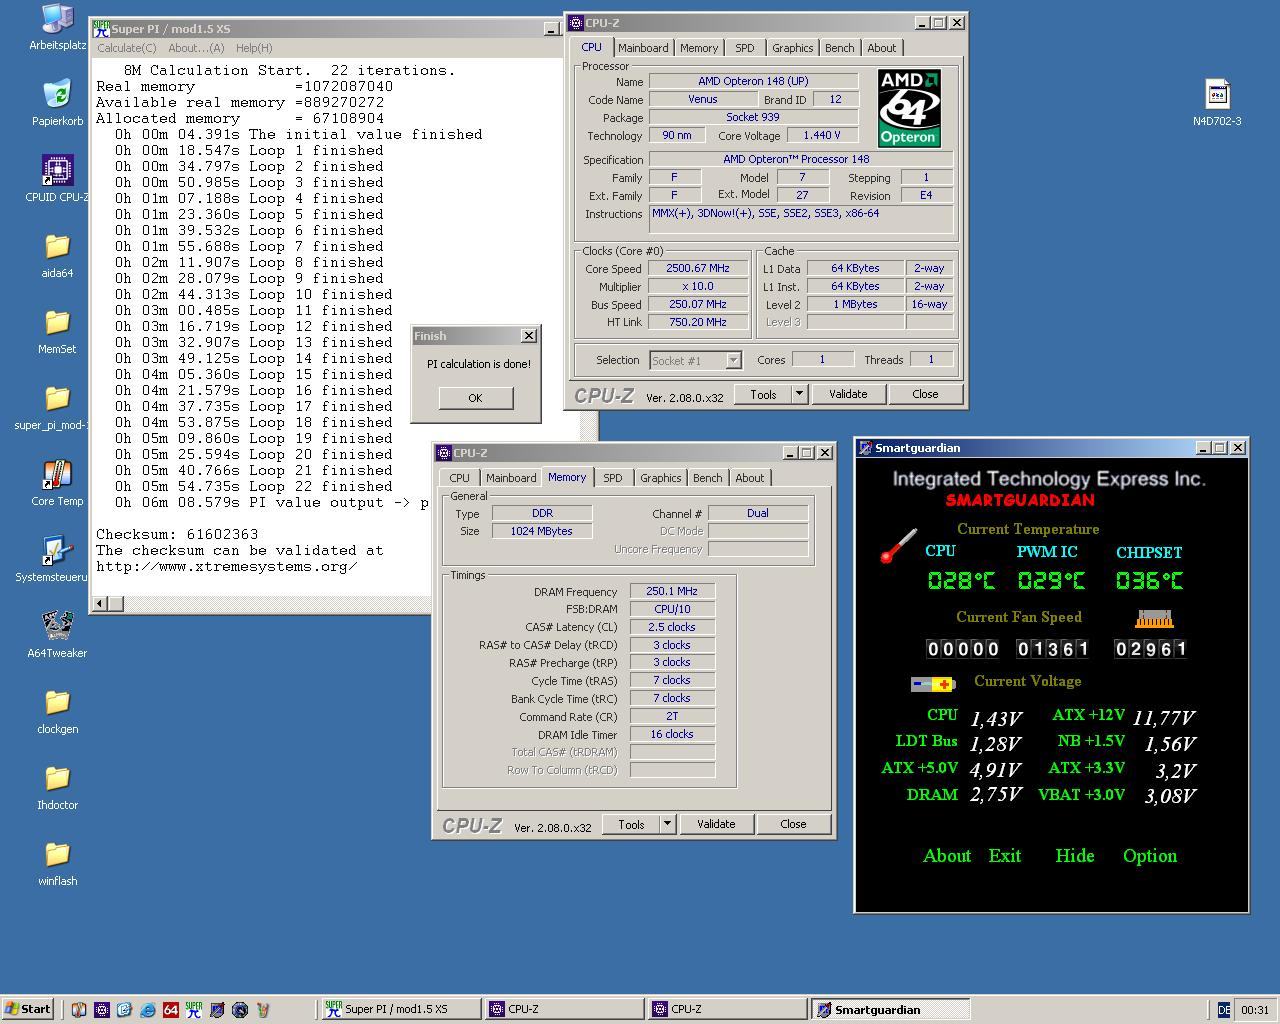Open About tab in top CPU-Z window
This screenshot has height=1024, width=1280.
coord(881,48)
